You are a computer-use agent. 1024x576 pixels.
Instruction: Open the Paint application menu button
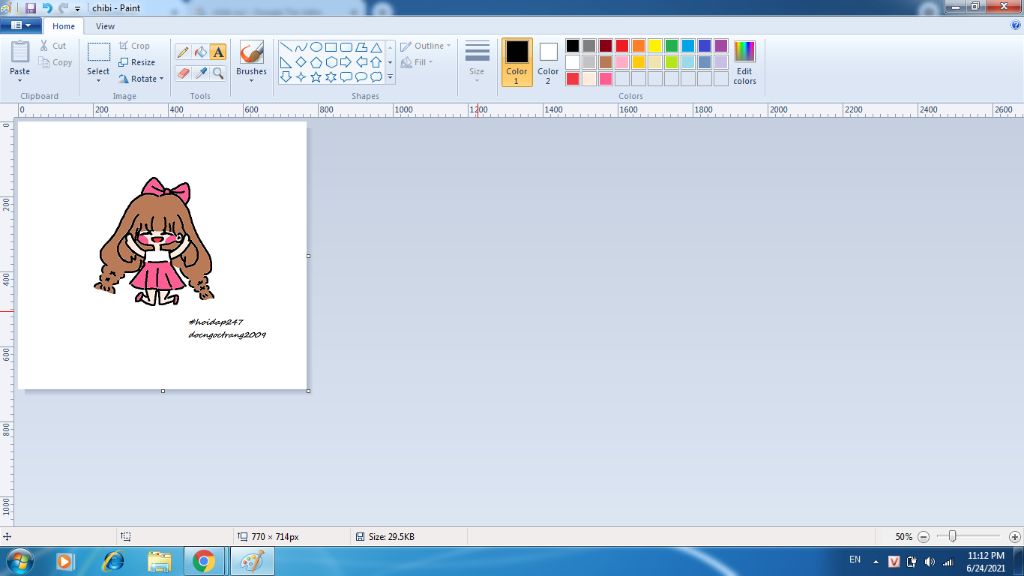(x=21, y=25)
